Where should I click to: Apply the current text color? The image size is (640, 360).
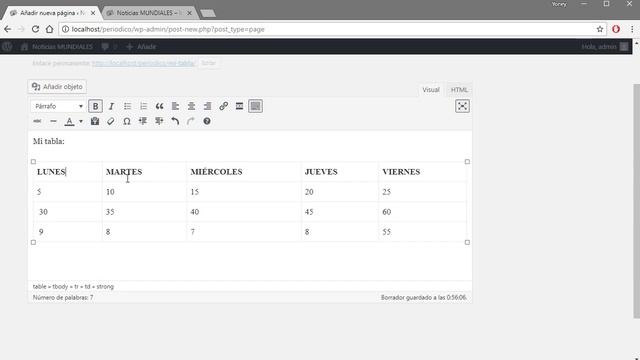tap(69, 121)
